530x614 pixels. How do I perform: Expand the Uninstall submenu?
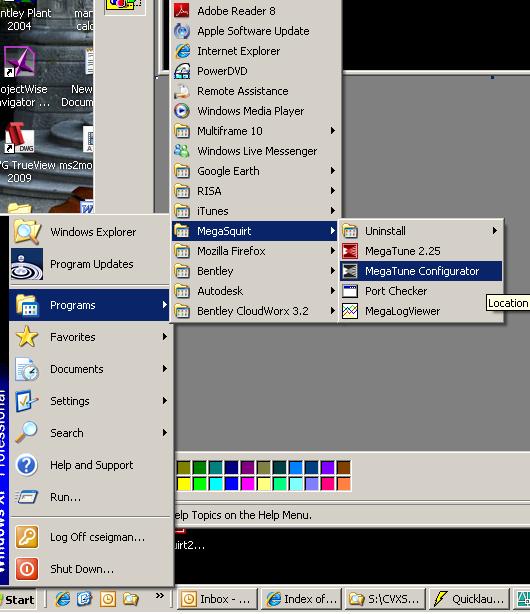tap(421, 231)
